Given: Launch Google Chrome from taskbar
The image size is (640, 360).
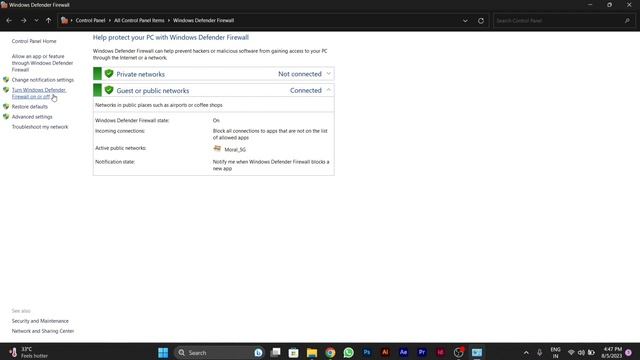Looking at the screenshot, I should pos(330,352).
